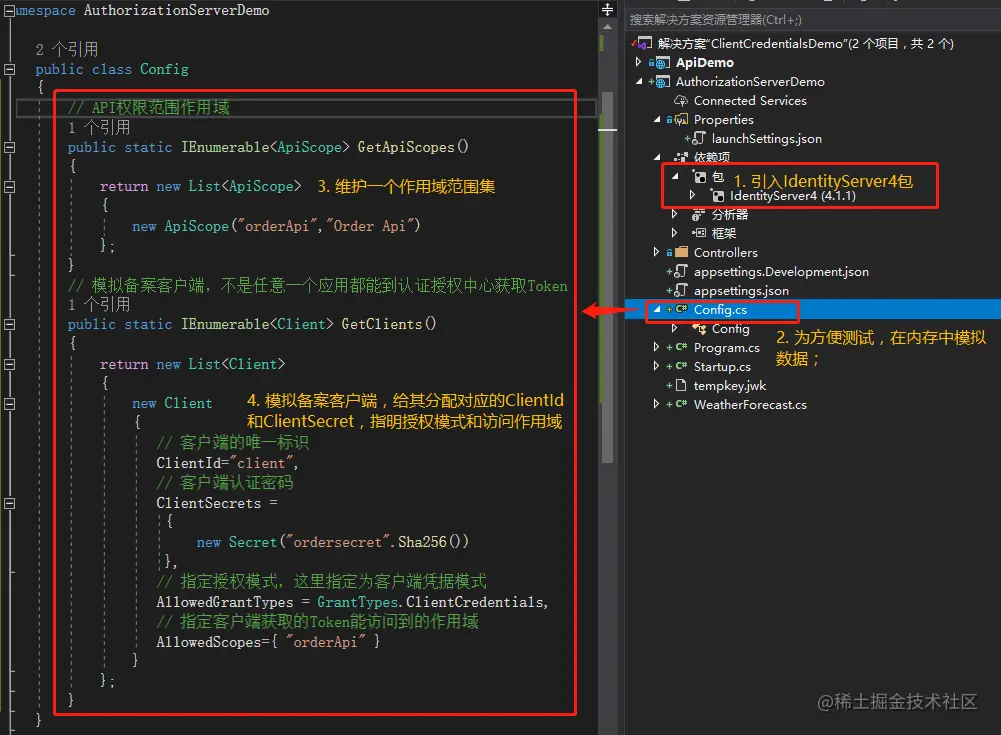
Task: Collapse the return new List<ApiScope> outline
Action: point(9,186)
